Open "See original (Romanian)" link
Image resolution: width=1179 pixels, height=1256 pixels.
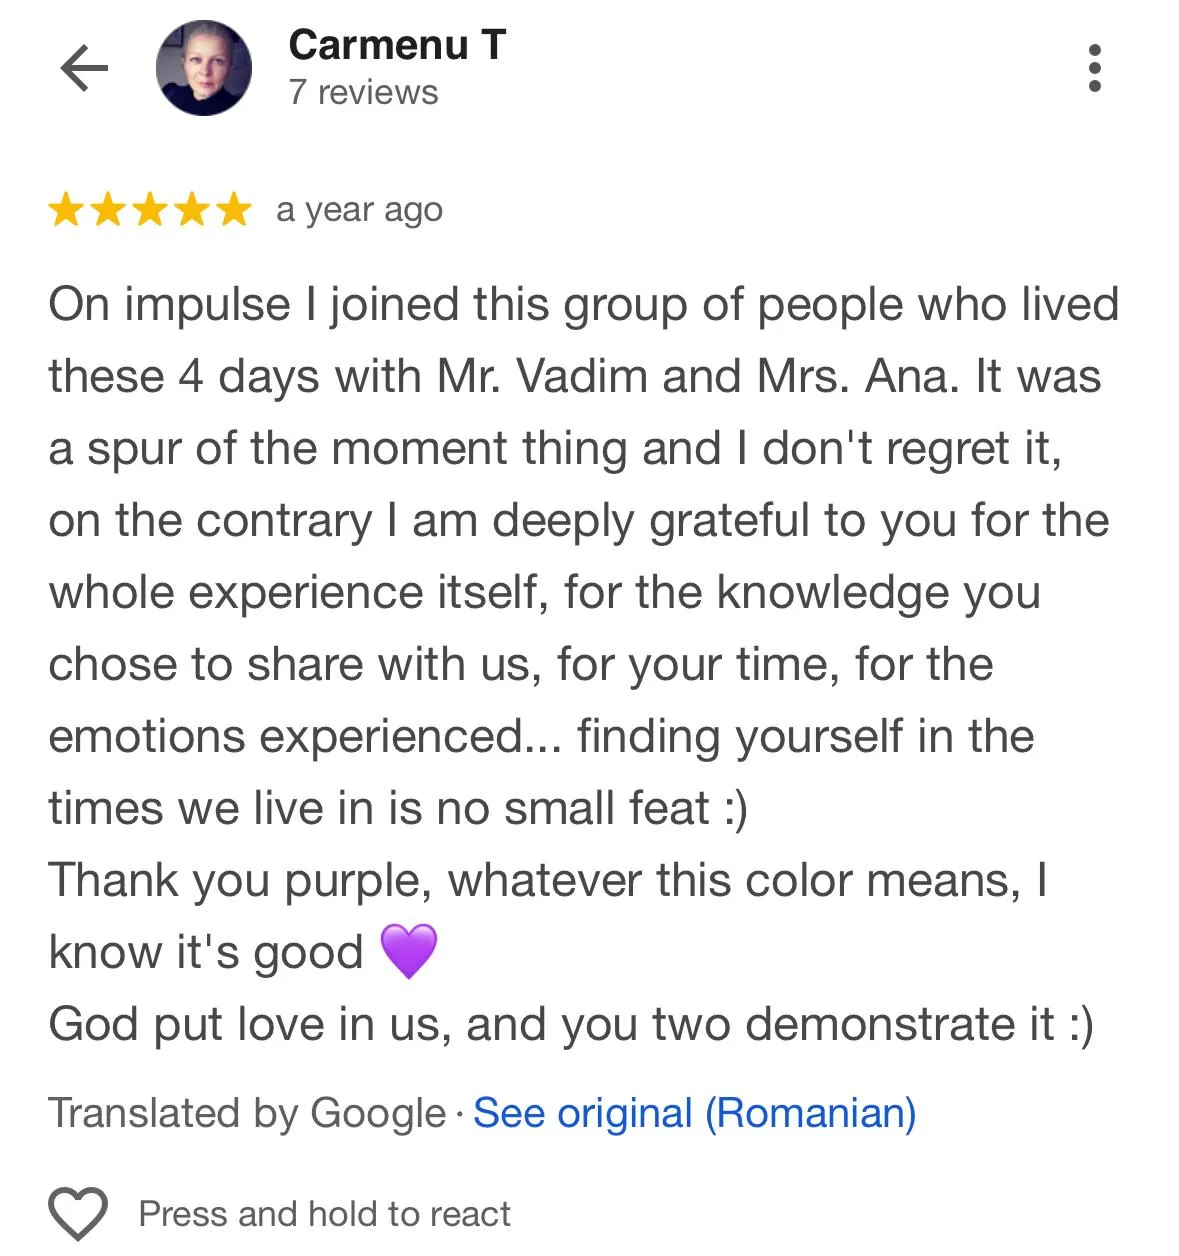pyautogui.click(x=694, y=1113)
